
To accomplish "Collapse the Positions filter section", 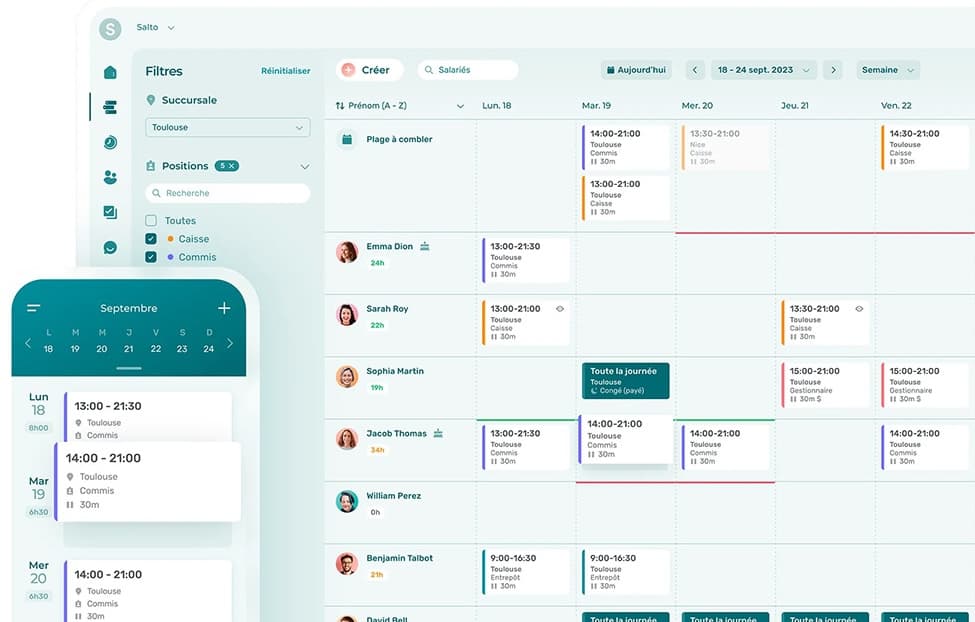I will (x=305, y=167).
